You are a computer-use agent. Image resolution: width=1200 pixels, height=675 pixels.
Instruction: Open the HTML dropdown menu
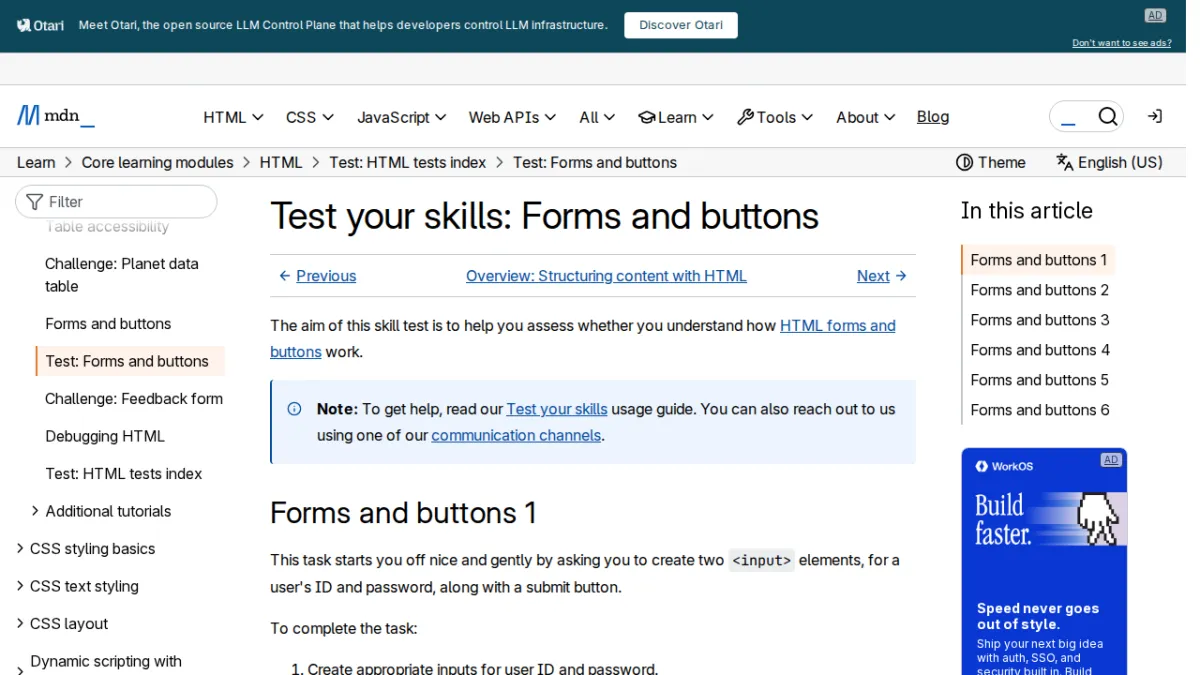point(233,117)
